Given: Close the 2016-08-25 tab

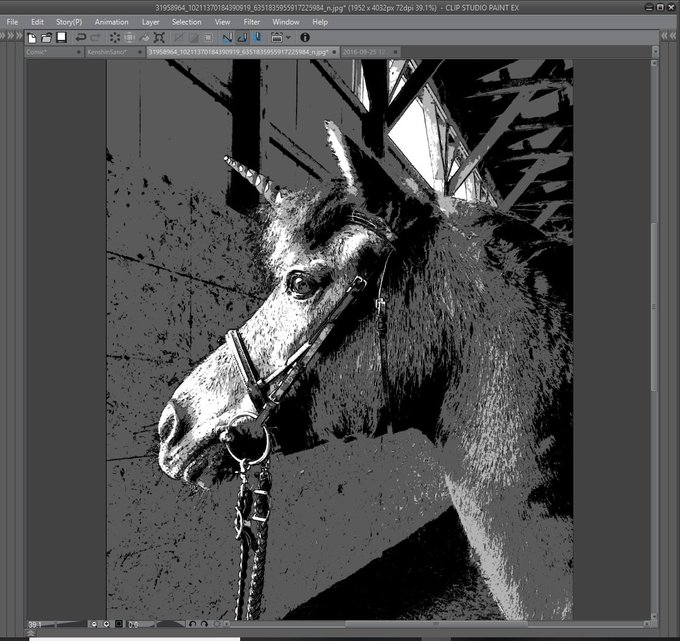Looking at the screenshot, I should click(395, 52).
